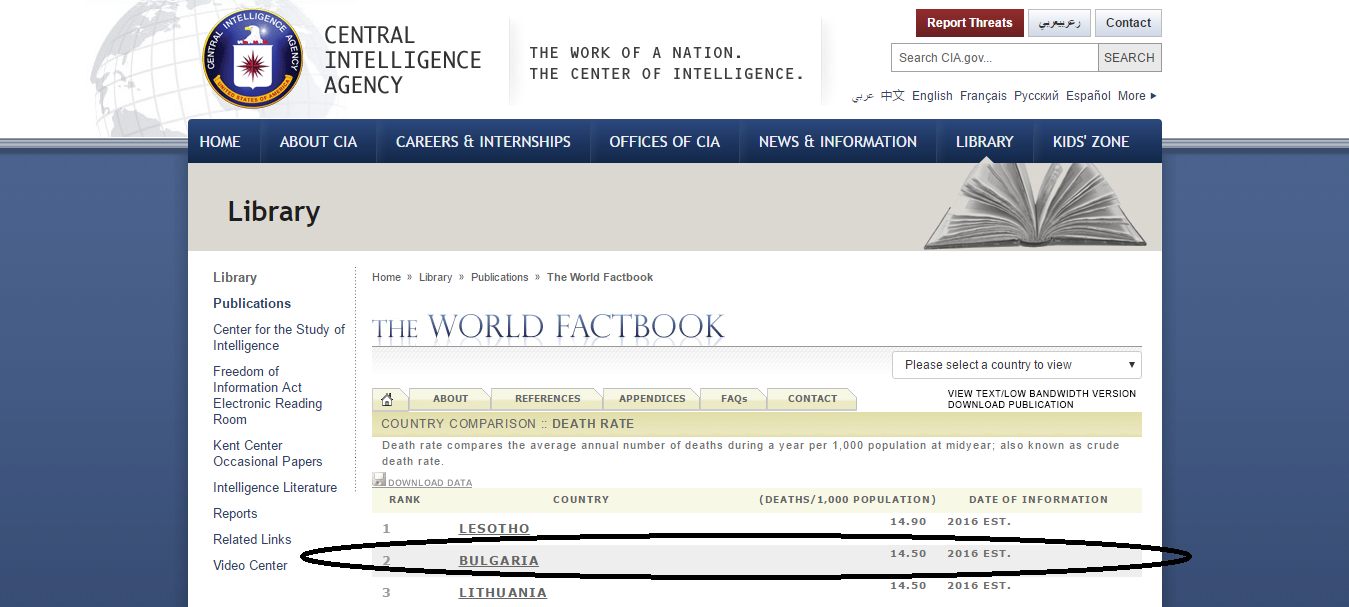Screen dimensions: 1349x607
Task: Click the Library sidebar link
Action: 235,278
